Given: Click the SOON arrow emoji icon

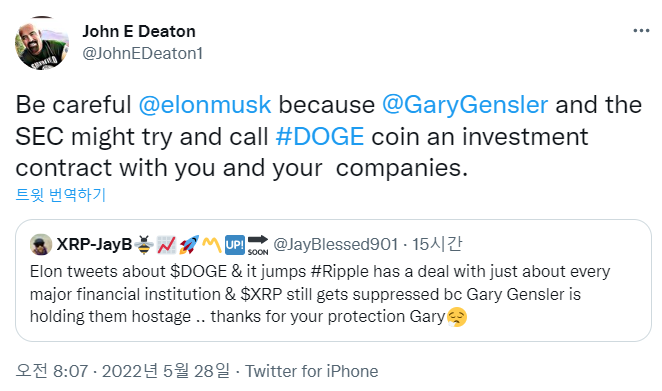Looking at the screenshot, I should tap(258, 245).
